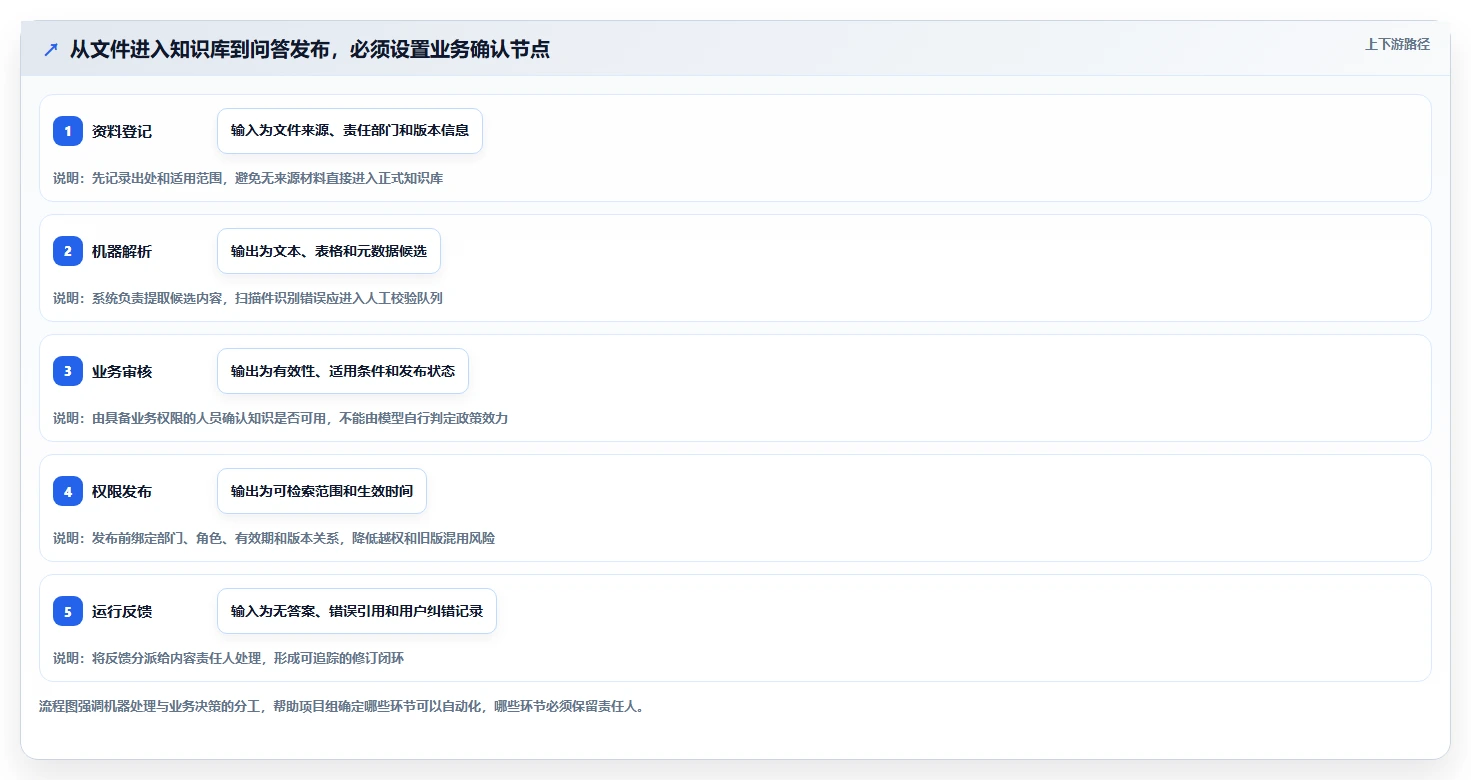Viewport: 1471px width, 780px height.
Task: Select the 资料登记 step name
Action: (x=122, y=131)
